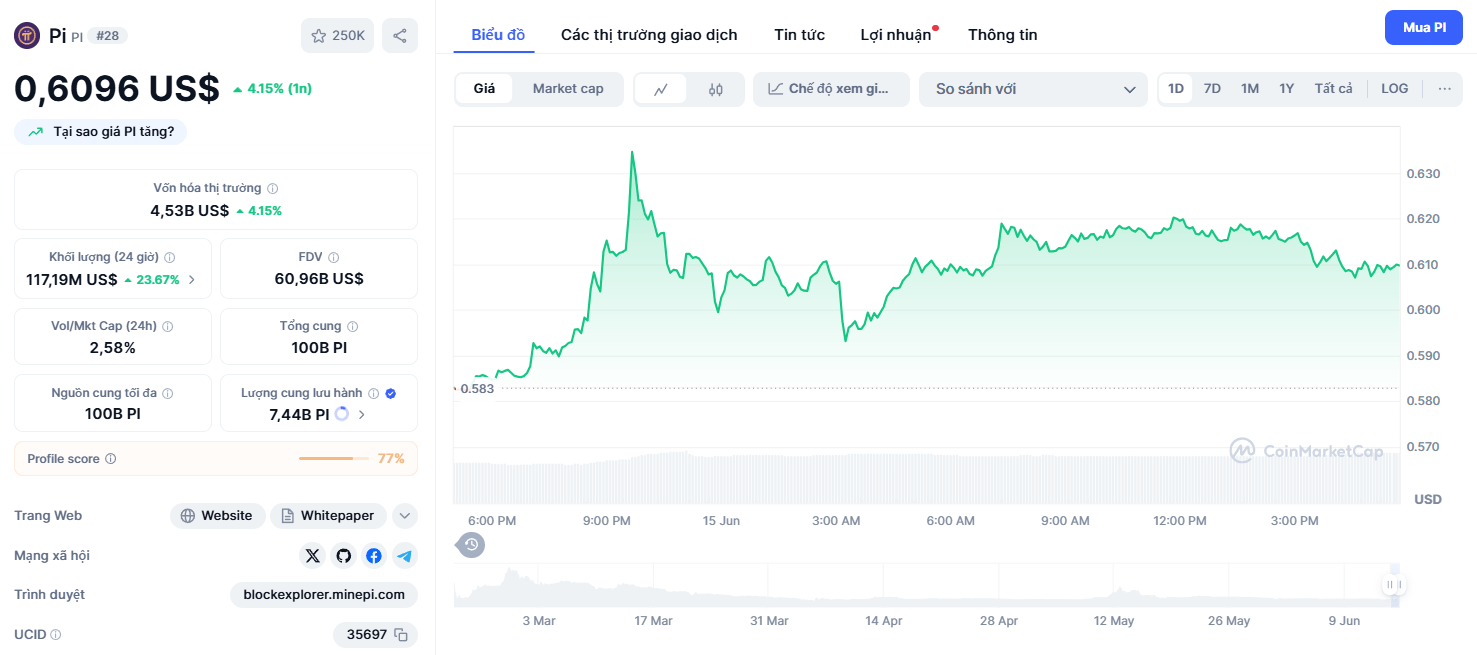The image size is (1477, 655).
Task: Open blockexplorer.minepi.com link
Action: 324,595
